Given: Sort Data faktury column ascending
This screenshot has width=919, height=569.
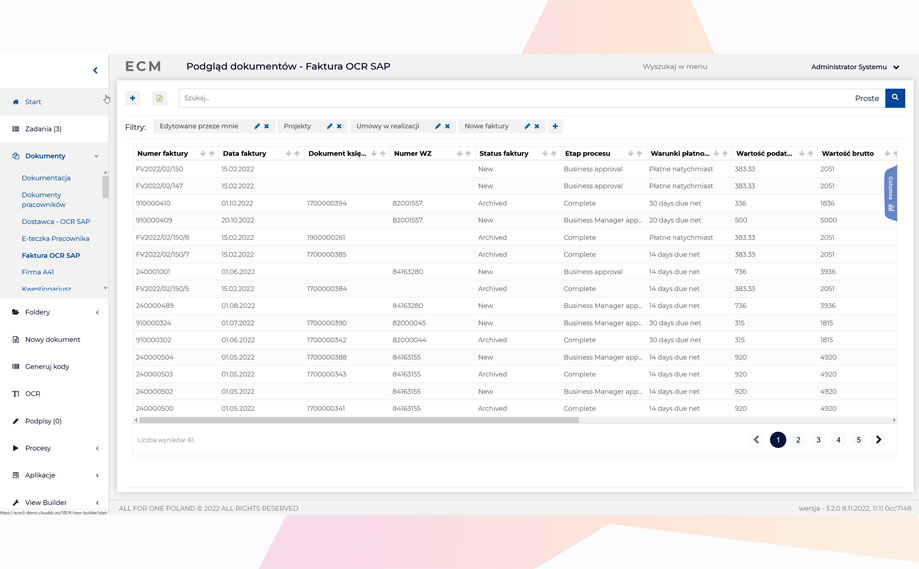Looking at the screenshot, I should coord(297,154).
